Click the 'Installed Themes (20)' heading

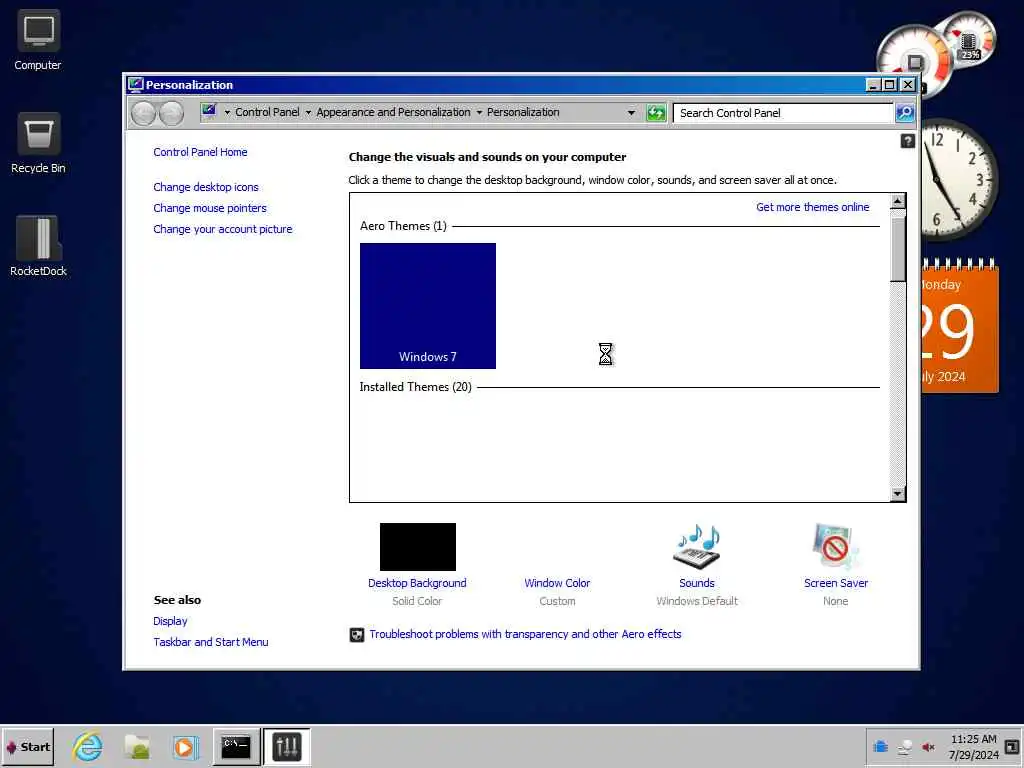pyautogui.click(x=415, y=387)
